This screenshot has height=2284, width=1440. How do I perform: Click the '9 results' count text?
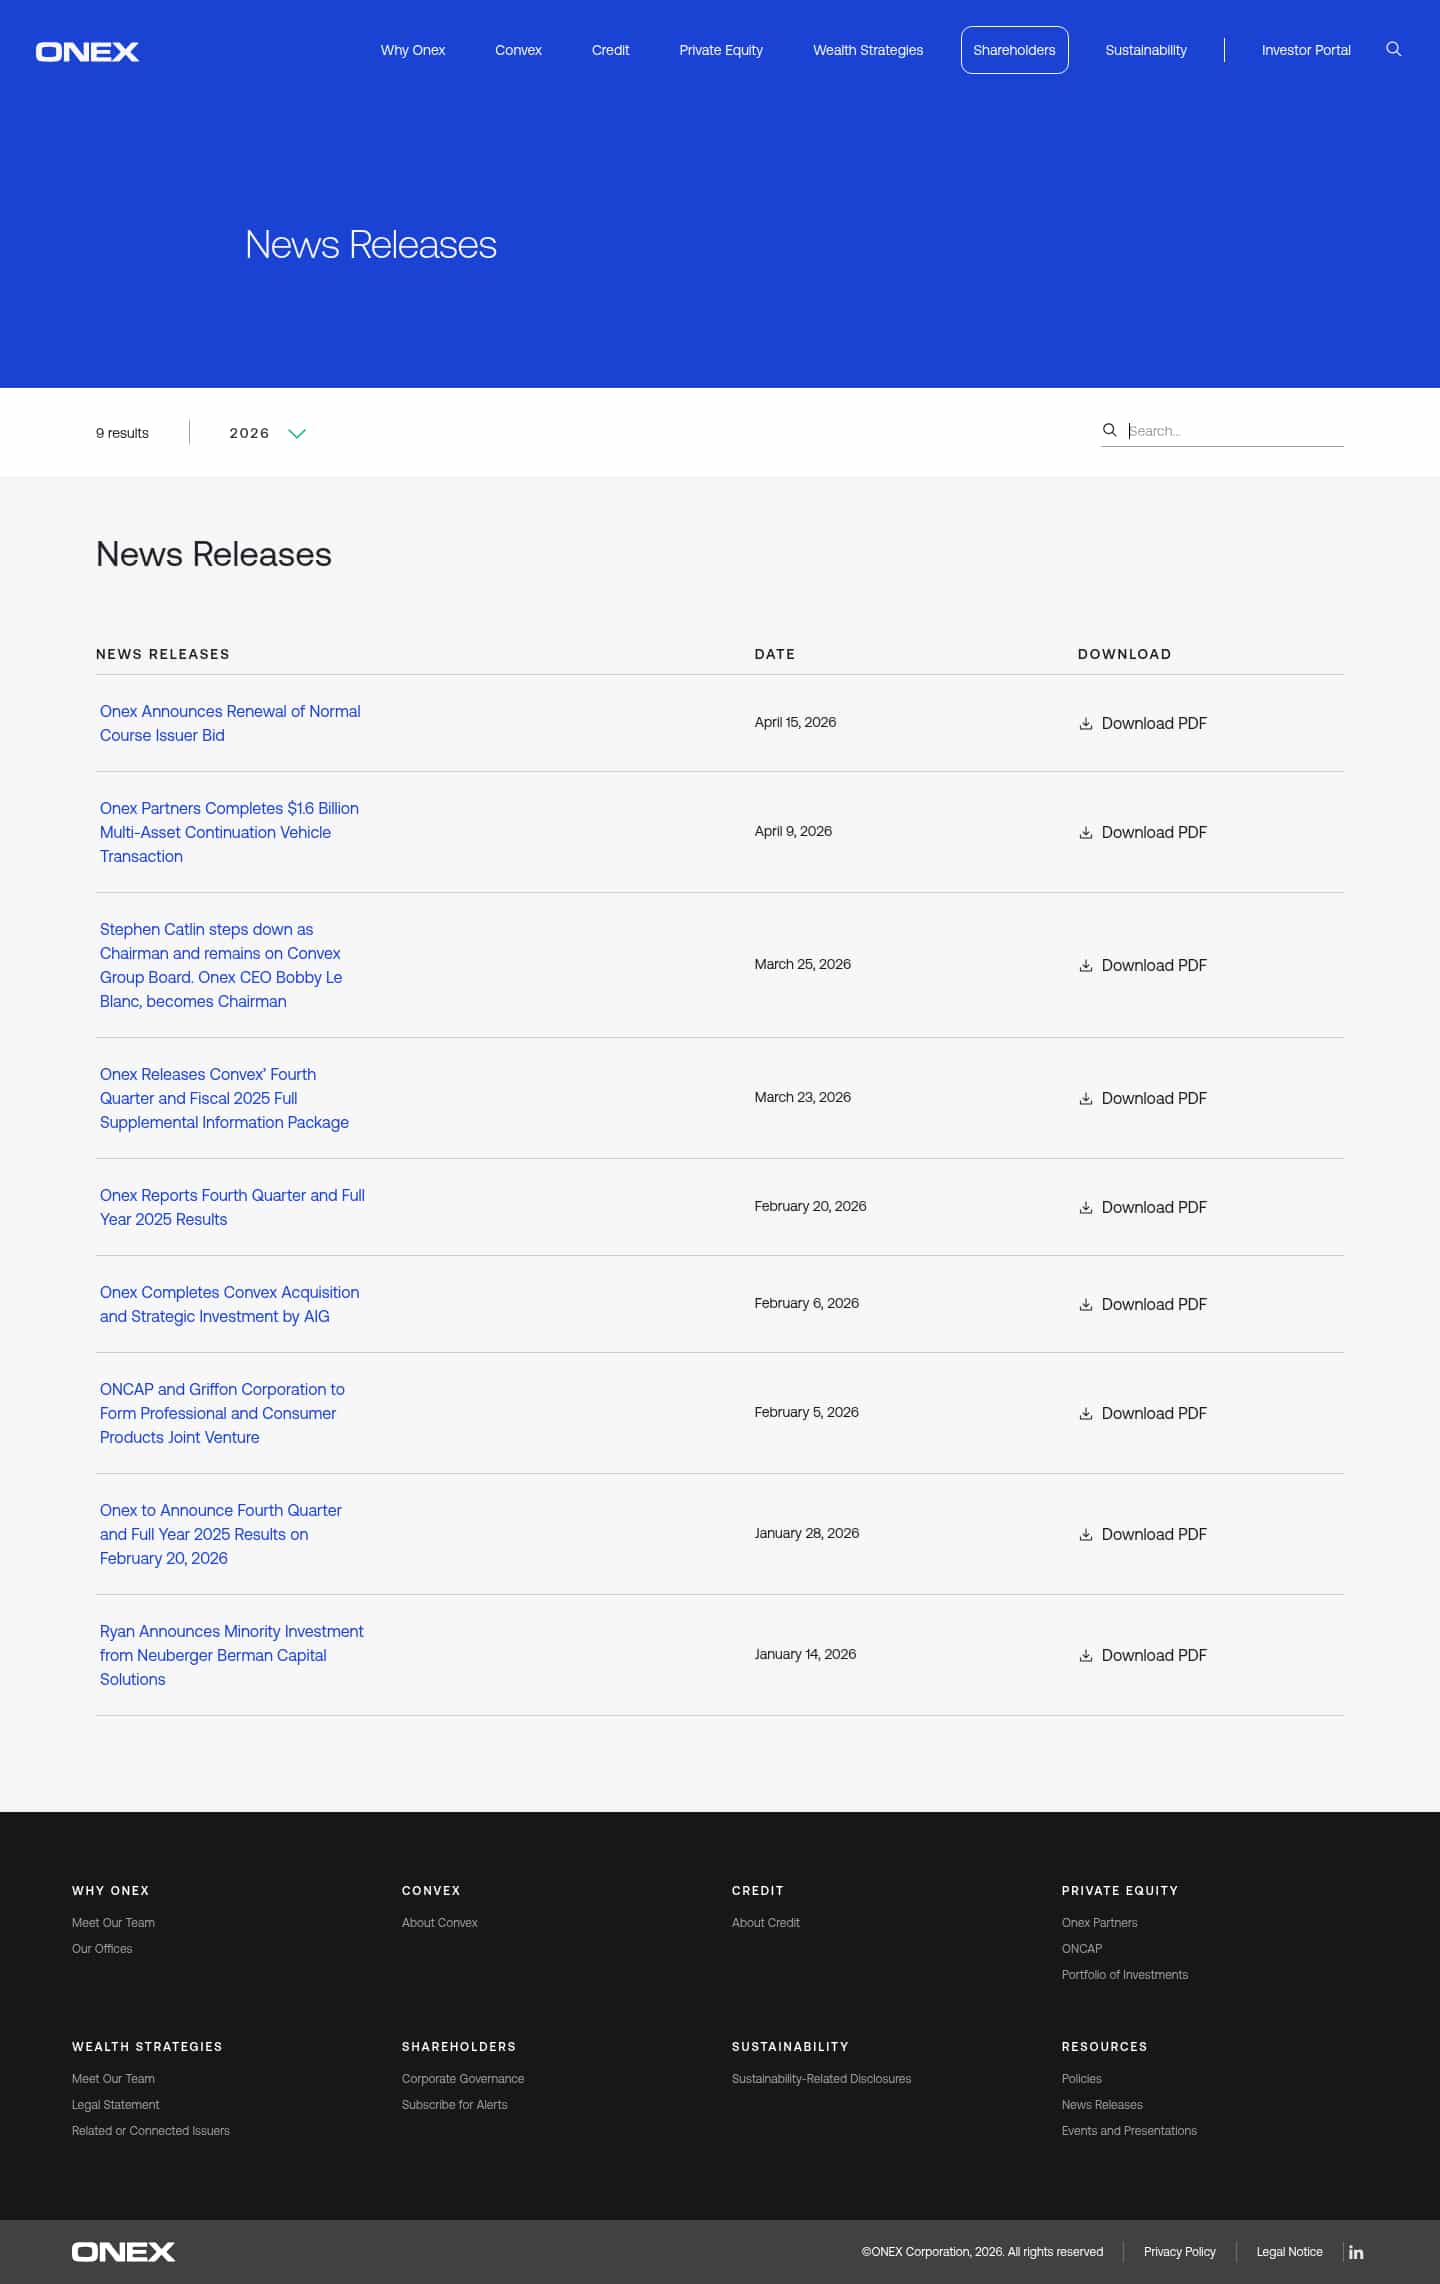click(122, 433)
